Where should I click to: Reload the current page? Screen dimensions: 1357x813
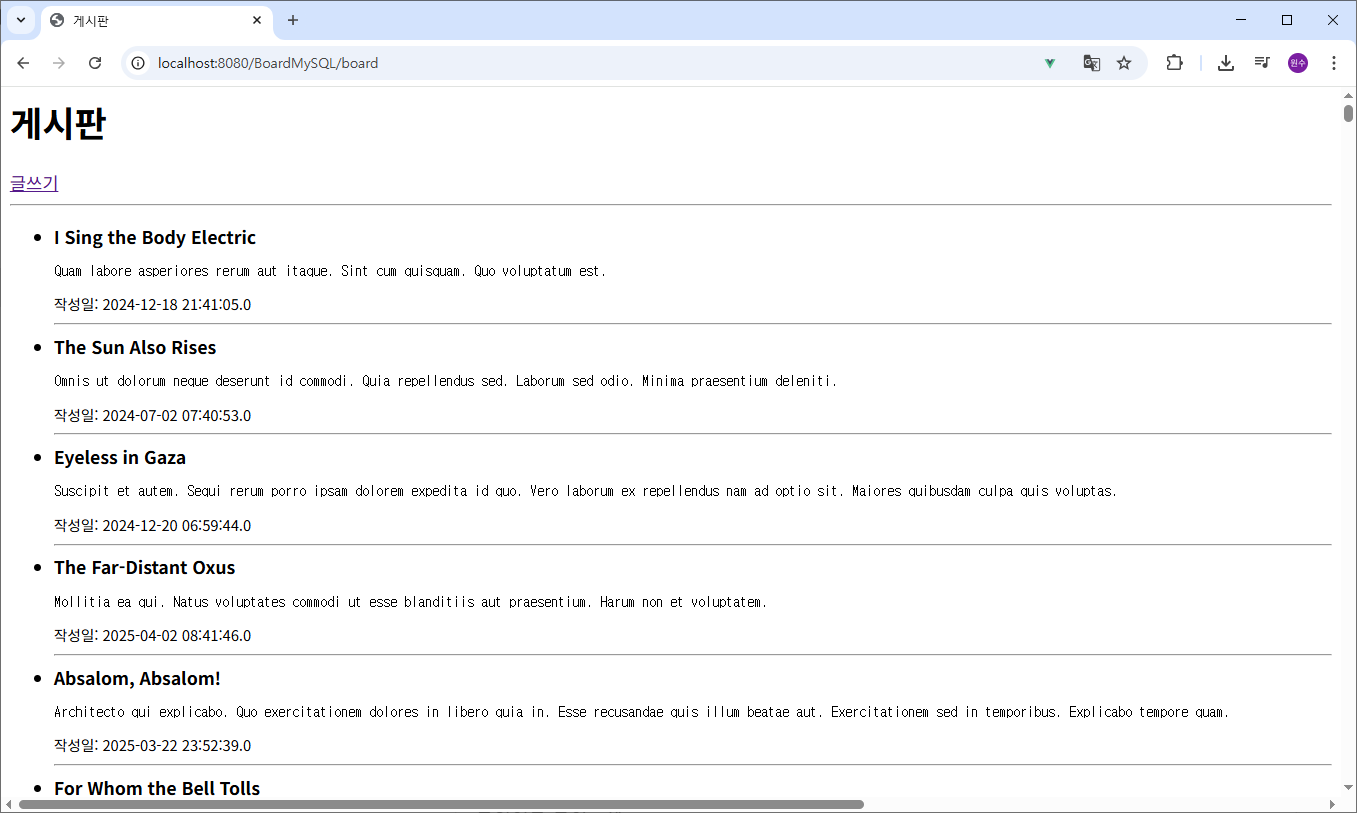pos(95,63)
